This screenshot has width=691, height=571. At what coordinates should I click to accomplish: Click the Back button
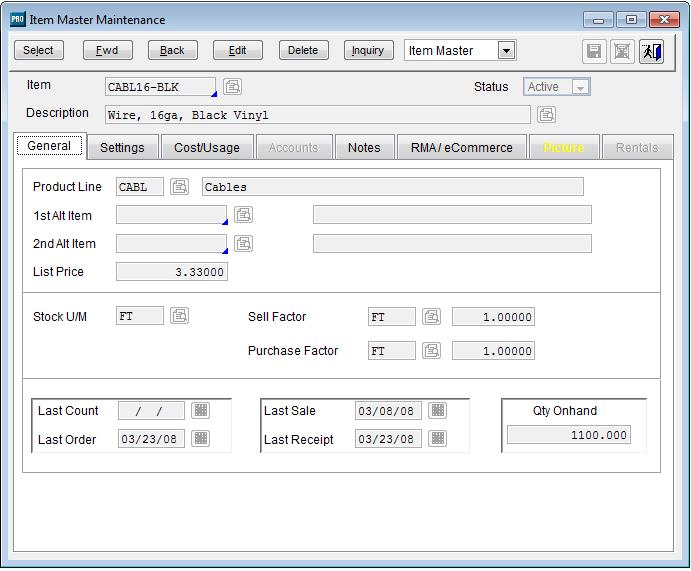click(x=172, y=50)
